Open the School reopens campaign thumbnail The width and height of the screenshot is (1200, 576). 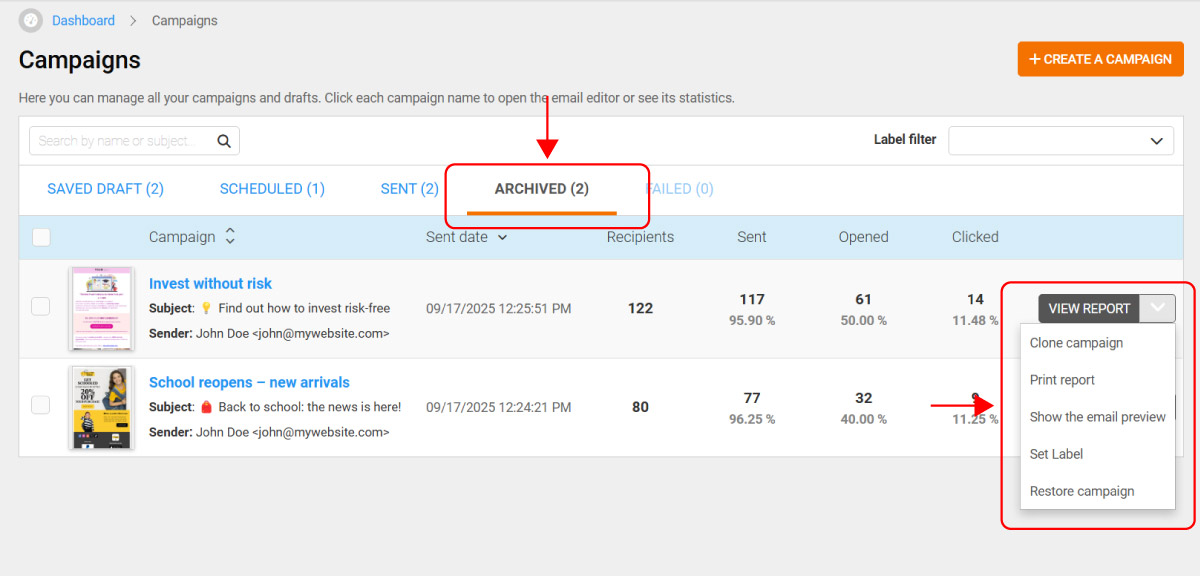[x=100, y=407]
